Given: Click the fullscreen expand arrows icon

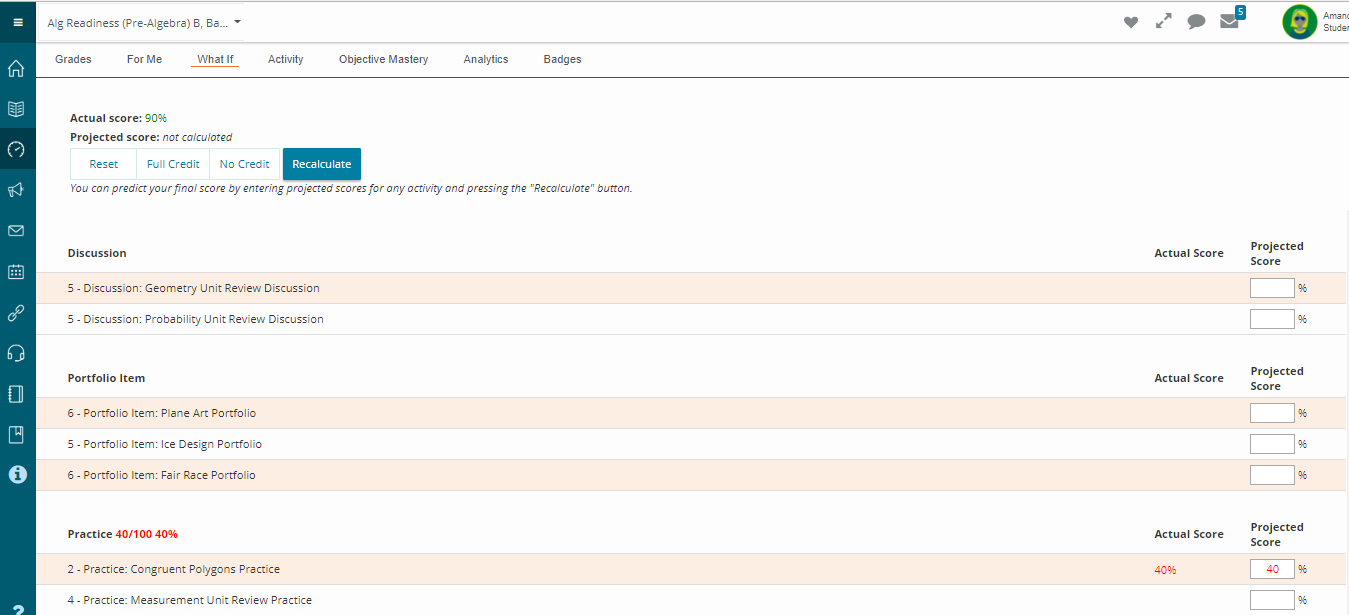Looking at the screenshot, I should click(1163, 21).
